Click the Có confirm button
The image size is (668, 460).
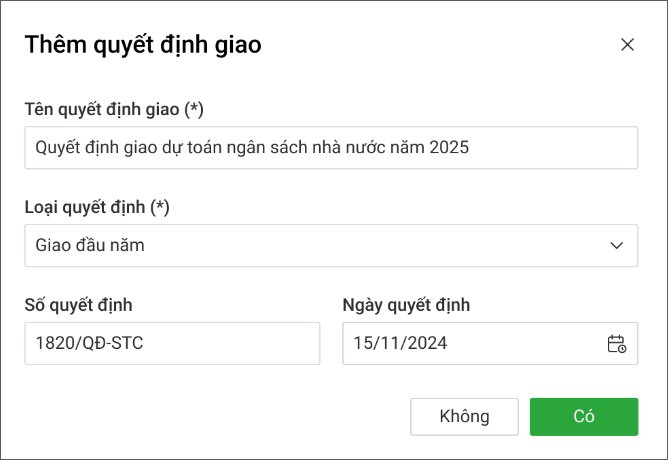click(583, 417)
